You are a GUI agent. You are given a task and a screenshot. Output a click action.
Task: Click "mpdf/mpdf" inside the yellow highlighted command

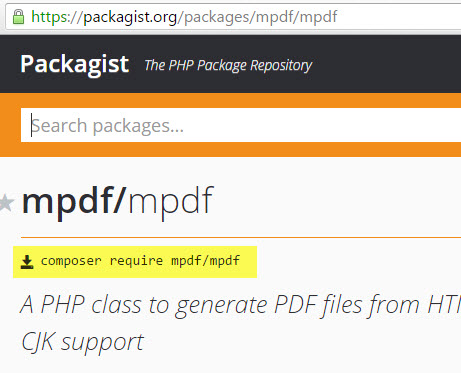(x=205, y=261)
